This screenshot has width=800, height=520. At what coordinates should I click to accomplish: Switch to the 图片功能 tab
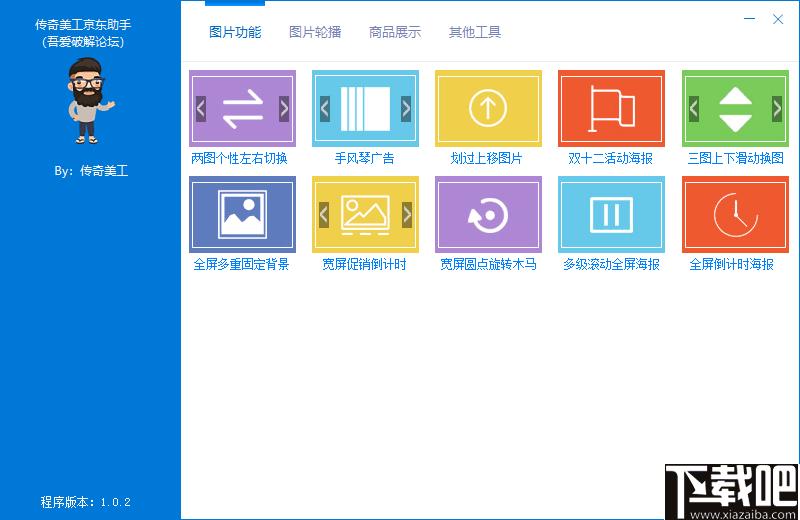coord(235,32)
